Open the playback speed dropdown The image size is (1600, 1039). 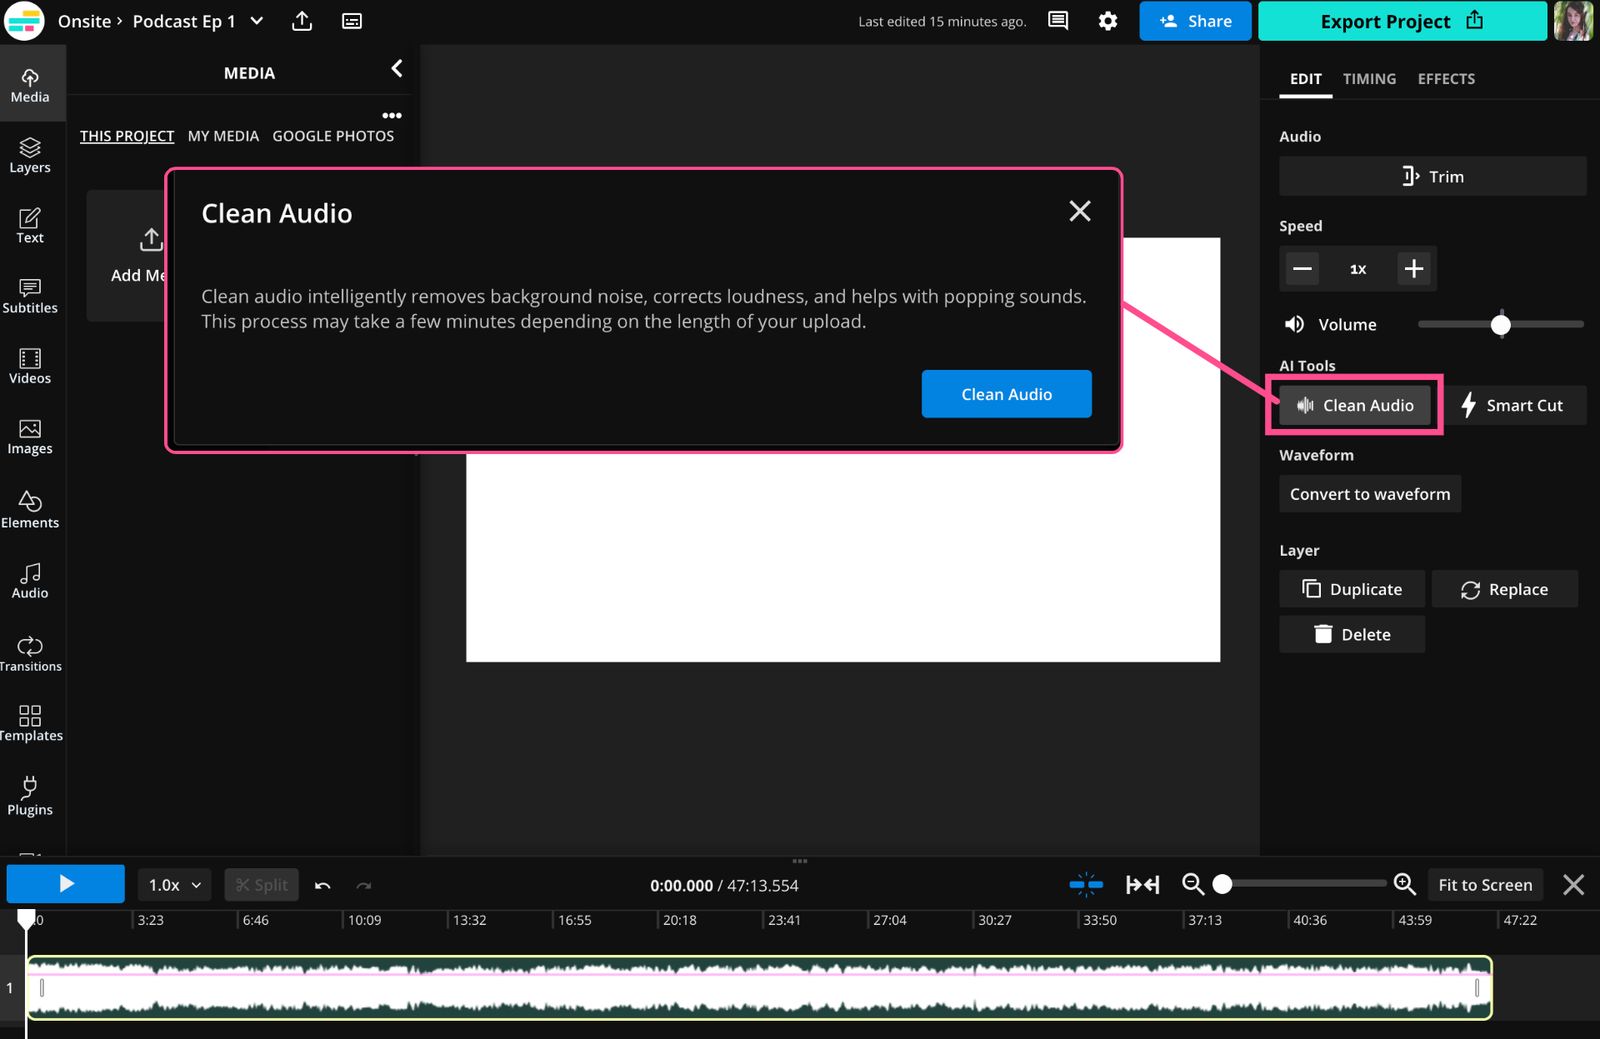173,884
